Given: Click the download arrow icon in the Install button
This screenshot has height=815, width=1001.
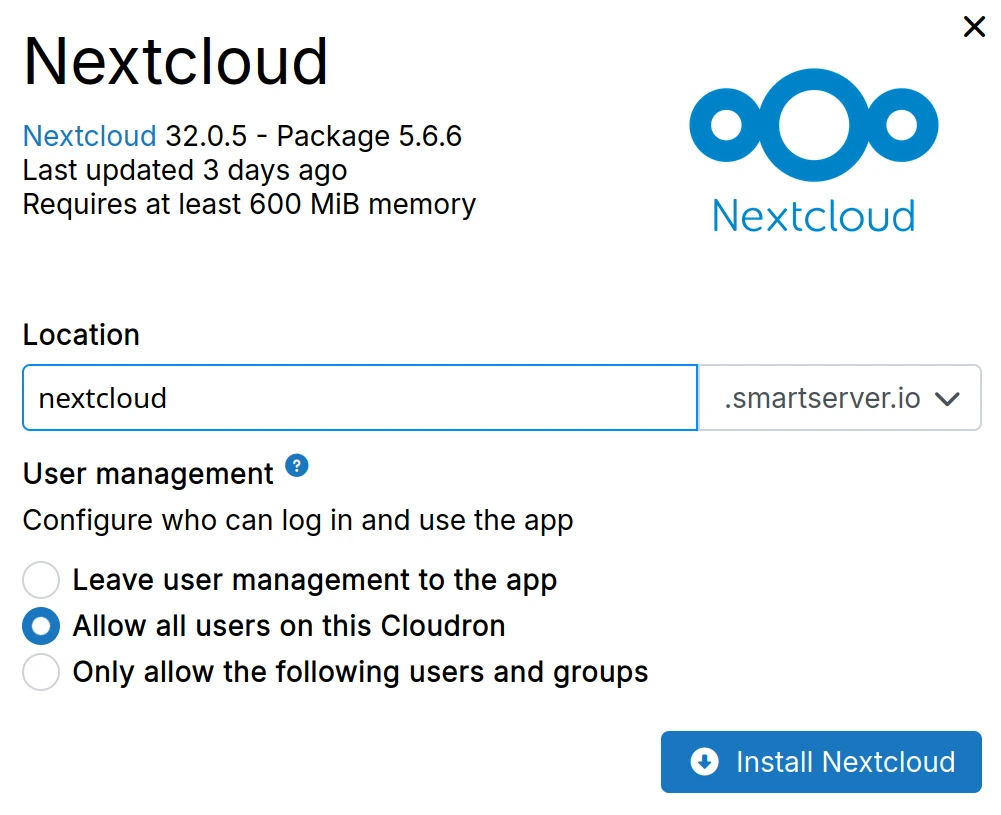Looking at the screenshot, I should click(x=704, y=762).
